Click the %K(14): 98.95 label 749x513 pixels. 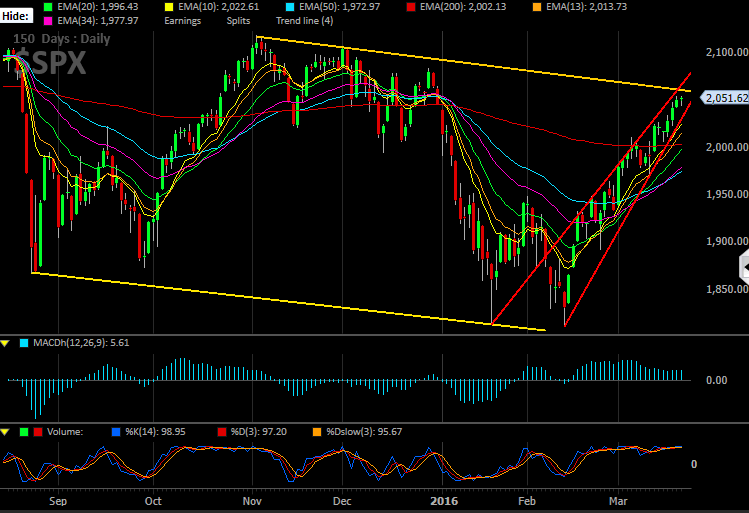click(155, 432)
